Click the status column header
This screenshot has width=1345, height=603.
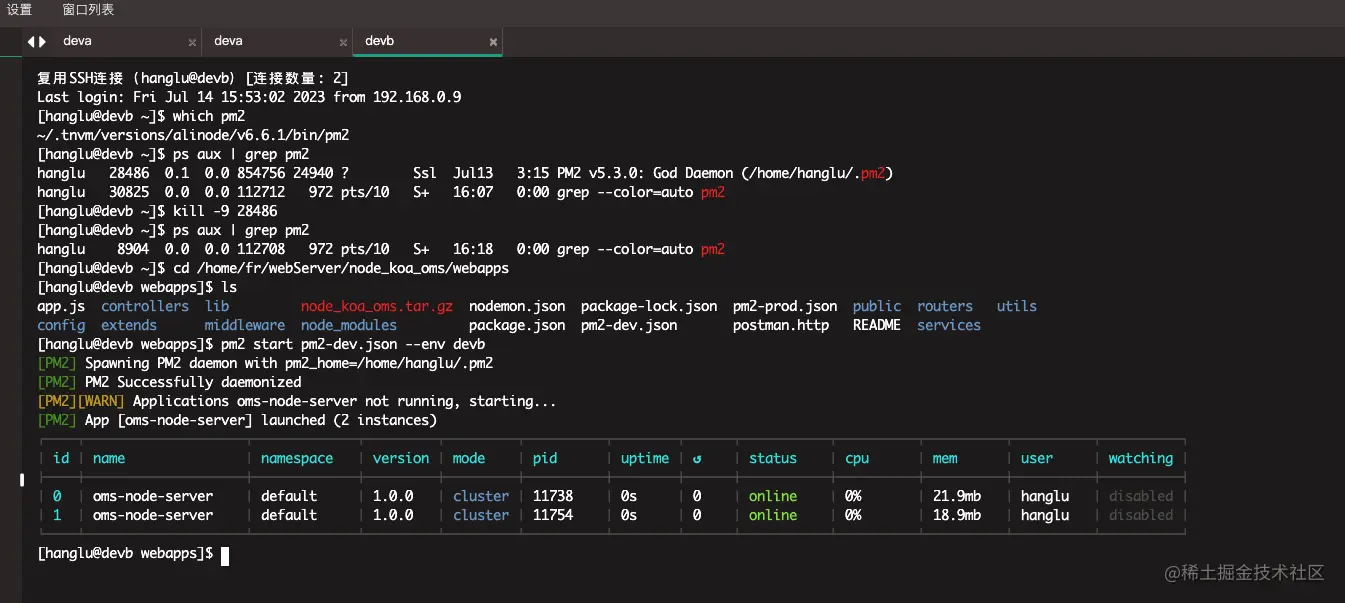pyautogui.click(x=773, y=458)
